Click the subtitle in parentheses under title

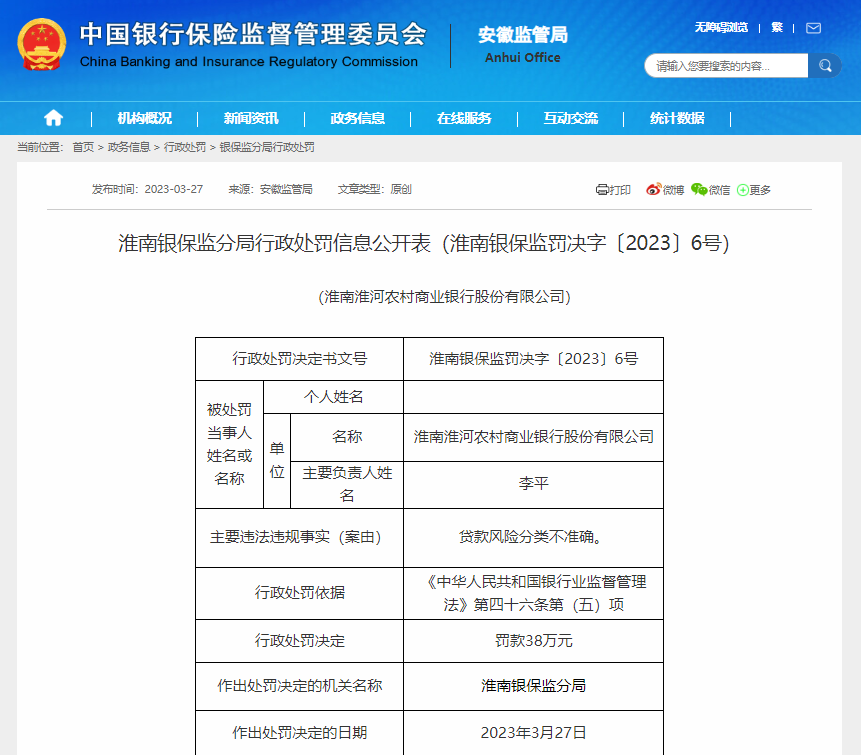444,297
